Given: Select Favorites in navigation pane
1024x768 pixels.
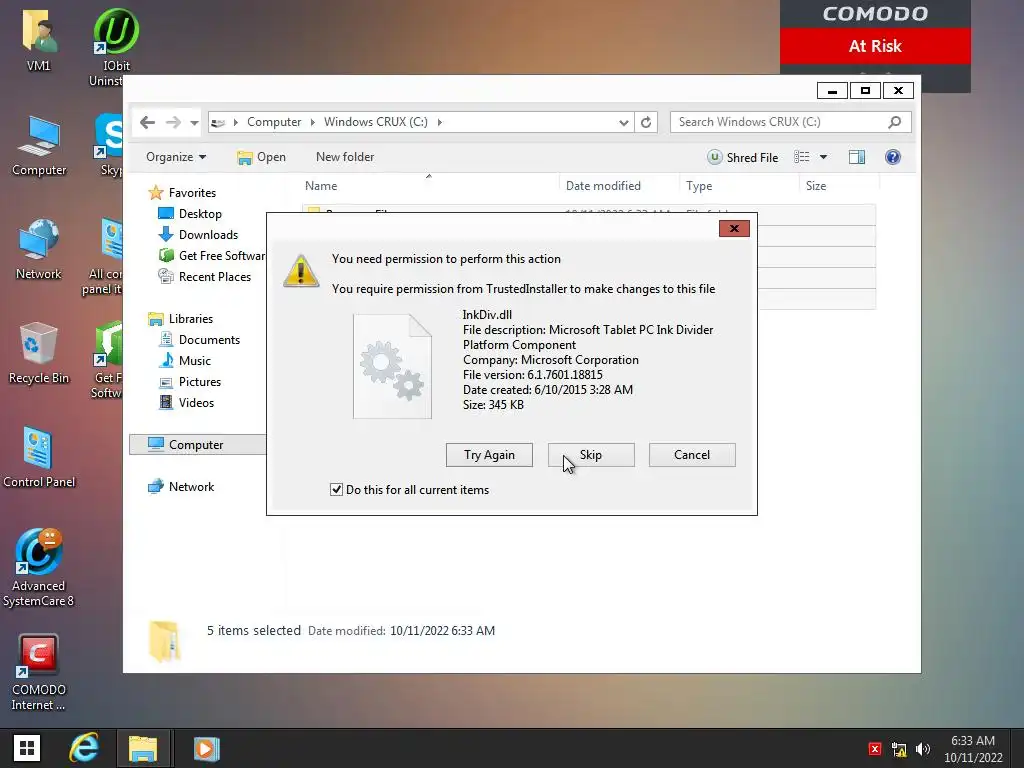Looking at the screenshot, I should 182,193.
